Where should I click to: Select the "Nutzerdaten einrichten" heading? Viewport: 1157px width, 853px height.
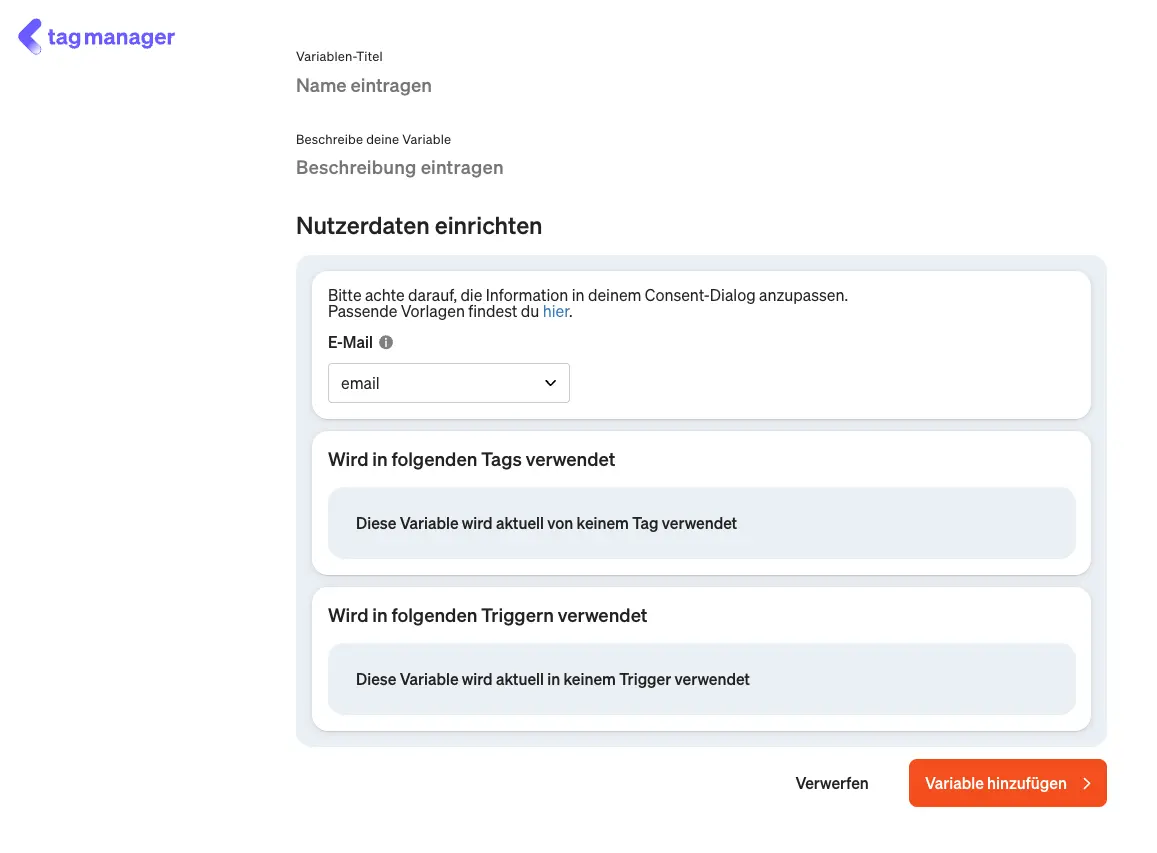coord(419,226)
